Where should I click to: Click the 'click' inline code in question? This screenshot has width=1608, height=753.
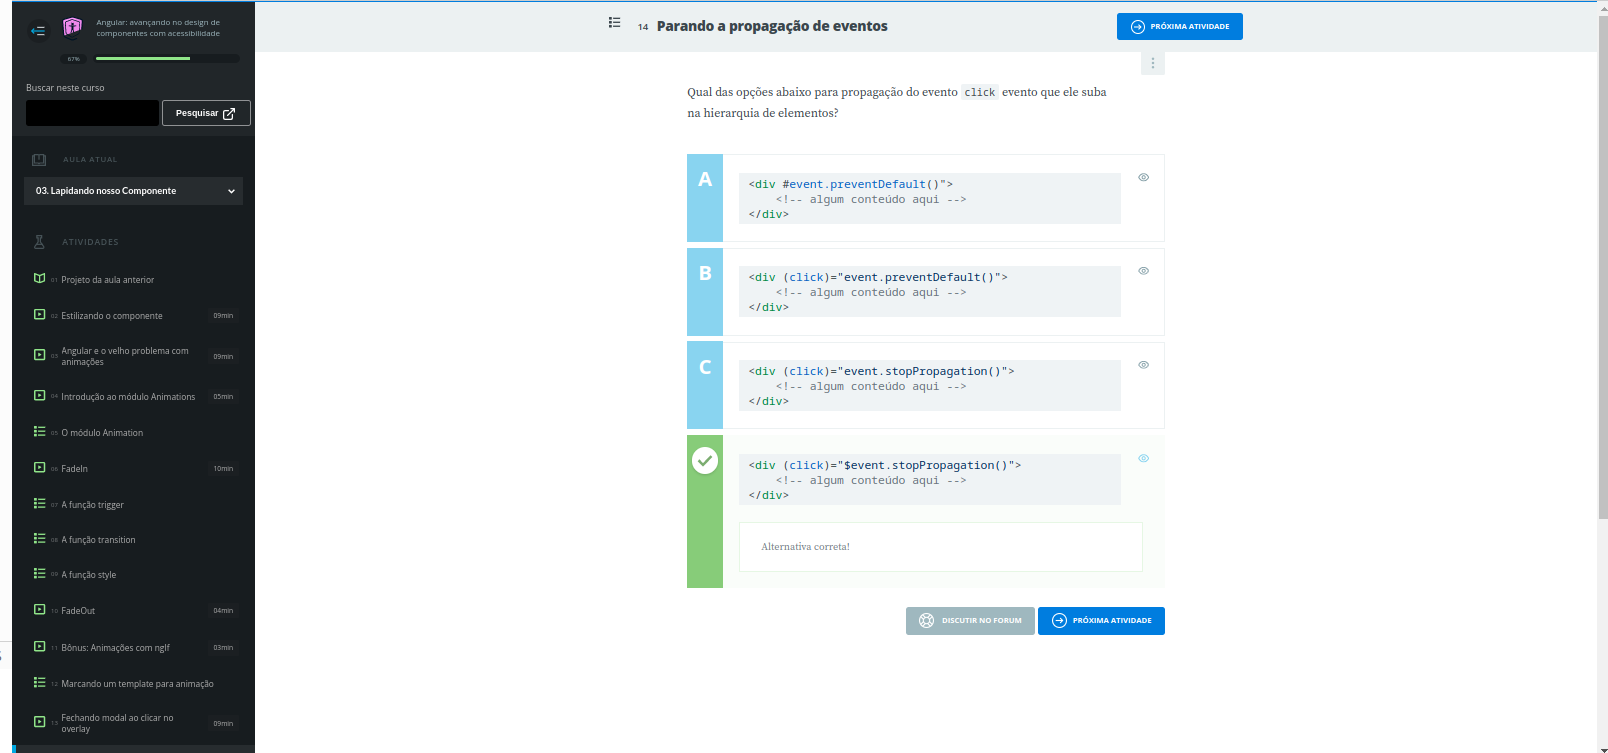980,92
